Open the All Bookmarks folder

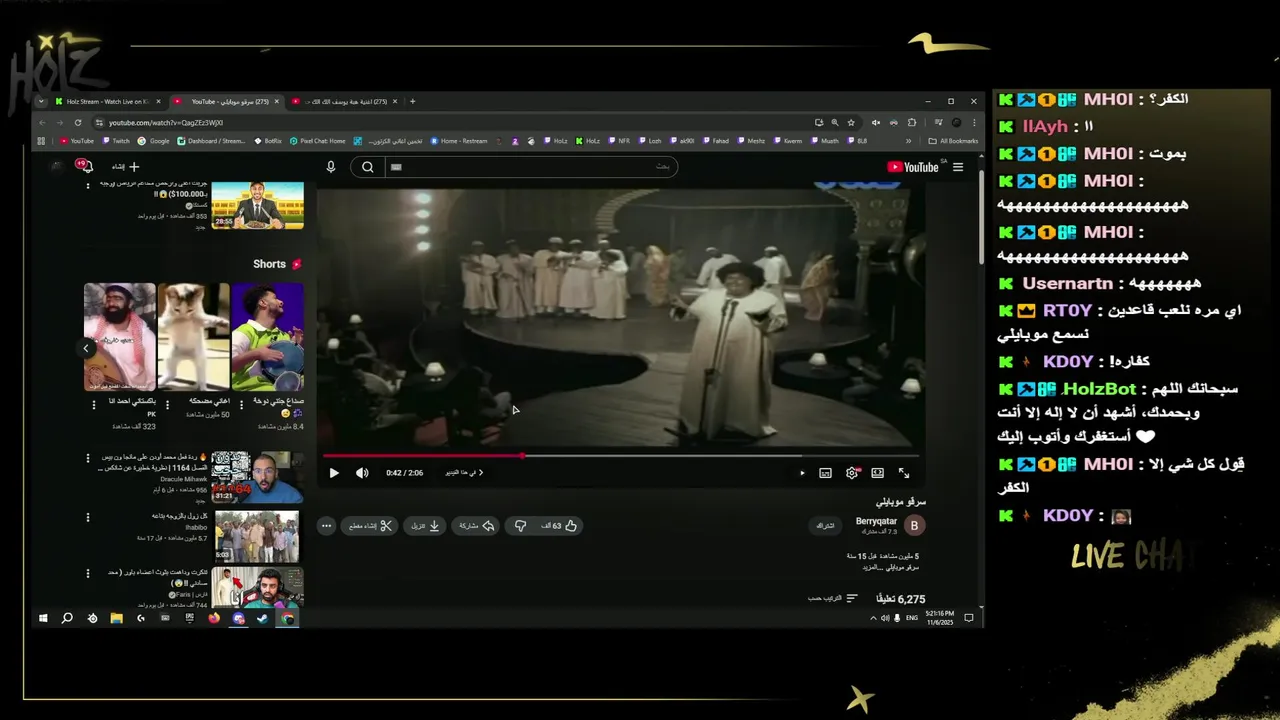click(x=953, y=141)
